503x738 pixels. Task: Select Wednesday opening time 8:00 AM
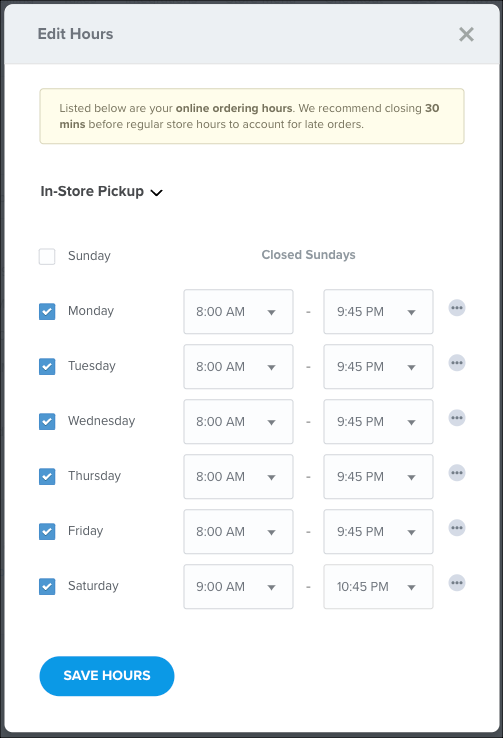coord(238,422)
